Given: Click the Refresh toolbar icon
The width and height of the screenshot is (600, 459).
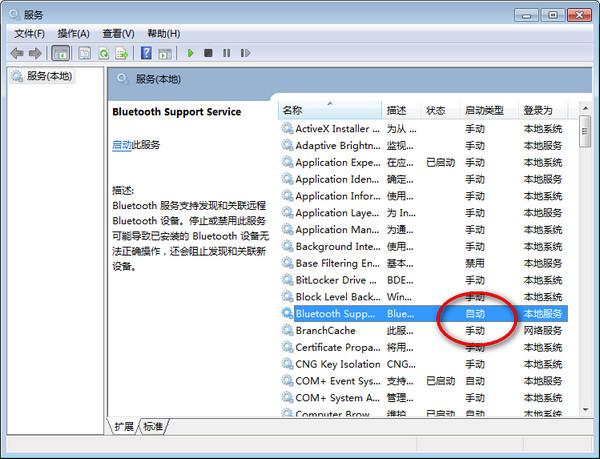Looking at the screenshot, I should (x=103, y=53).
